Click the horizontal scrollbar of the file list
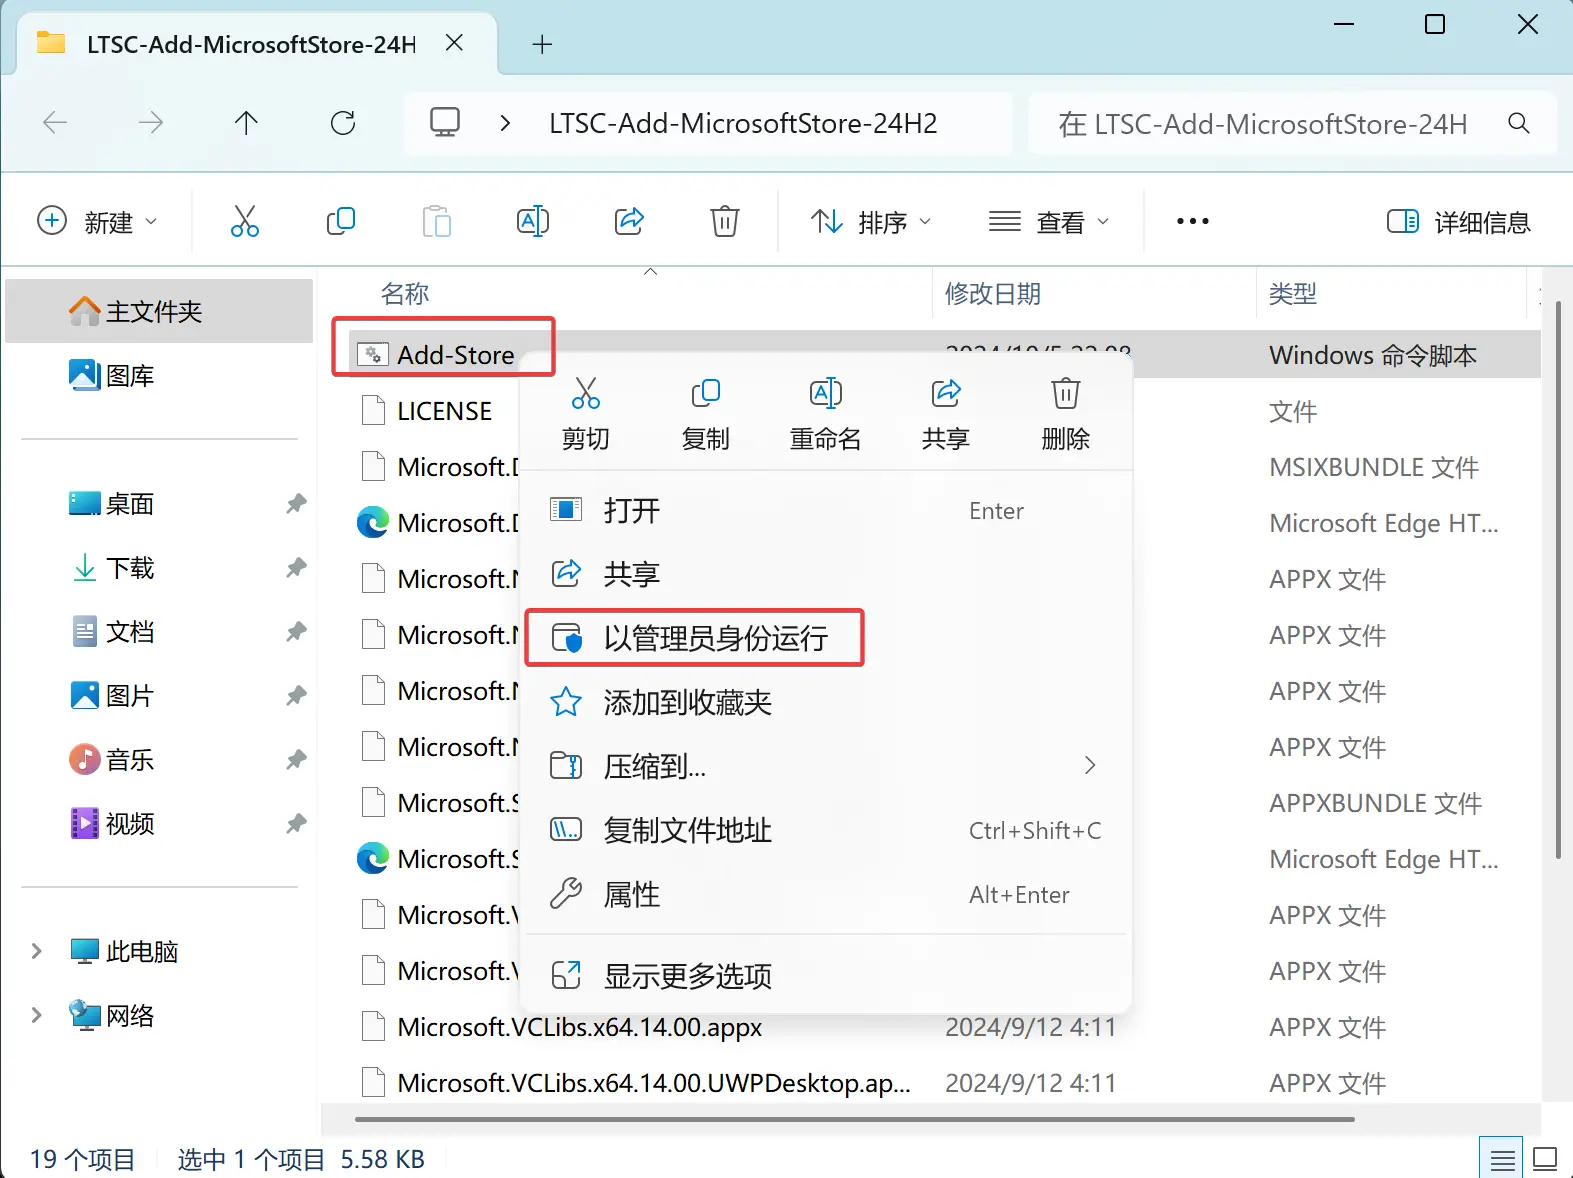This screenshot has height=1178, width=1573. 855,1119
